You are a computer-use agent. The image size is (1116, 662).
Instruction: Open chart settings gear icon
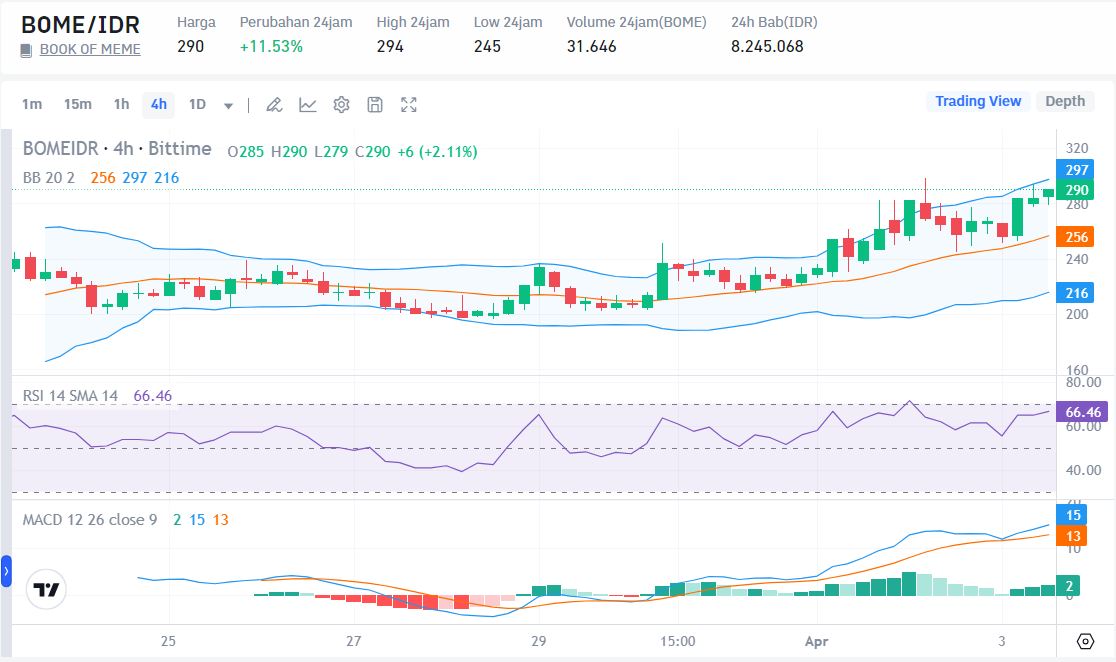click(x=342, y=105)
